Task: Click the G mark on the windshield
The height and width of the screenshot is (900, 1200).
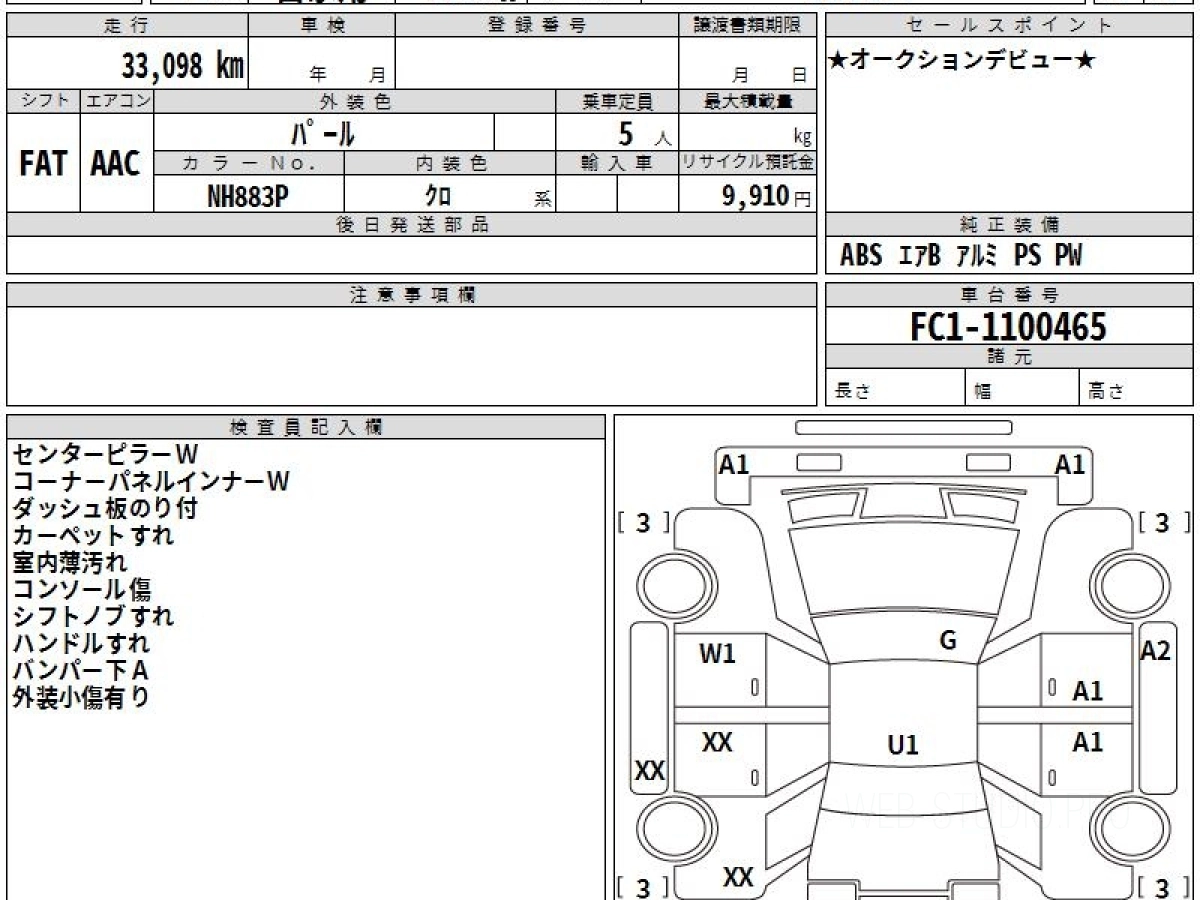Action: [948, 641]
